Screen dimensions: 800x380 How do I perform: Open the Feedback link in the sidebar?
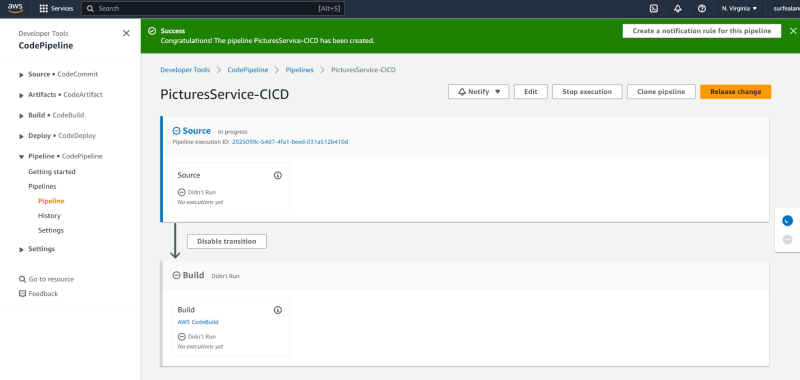38,294
